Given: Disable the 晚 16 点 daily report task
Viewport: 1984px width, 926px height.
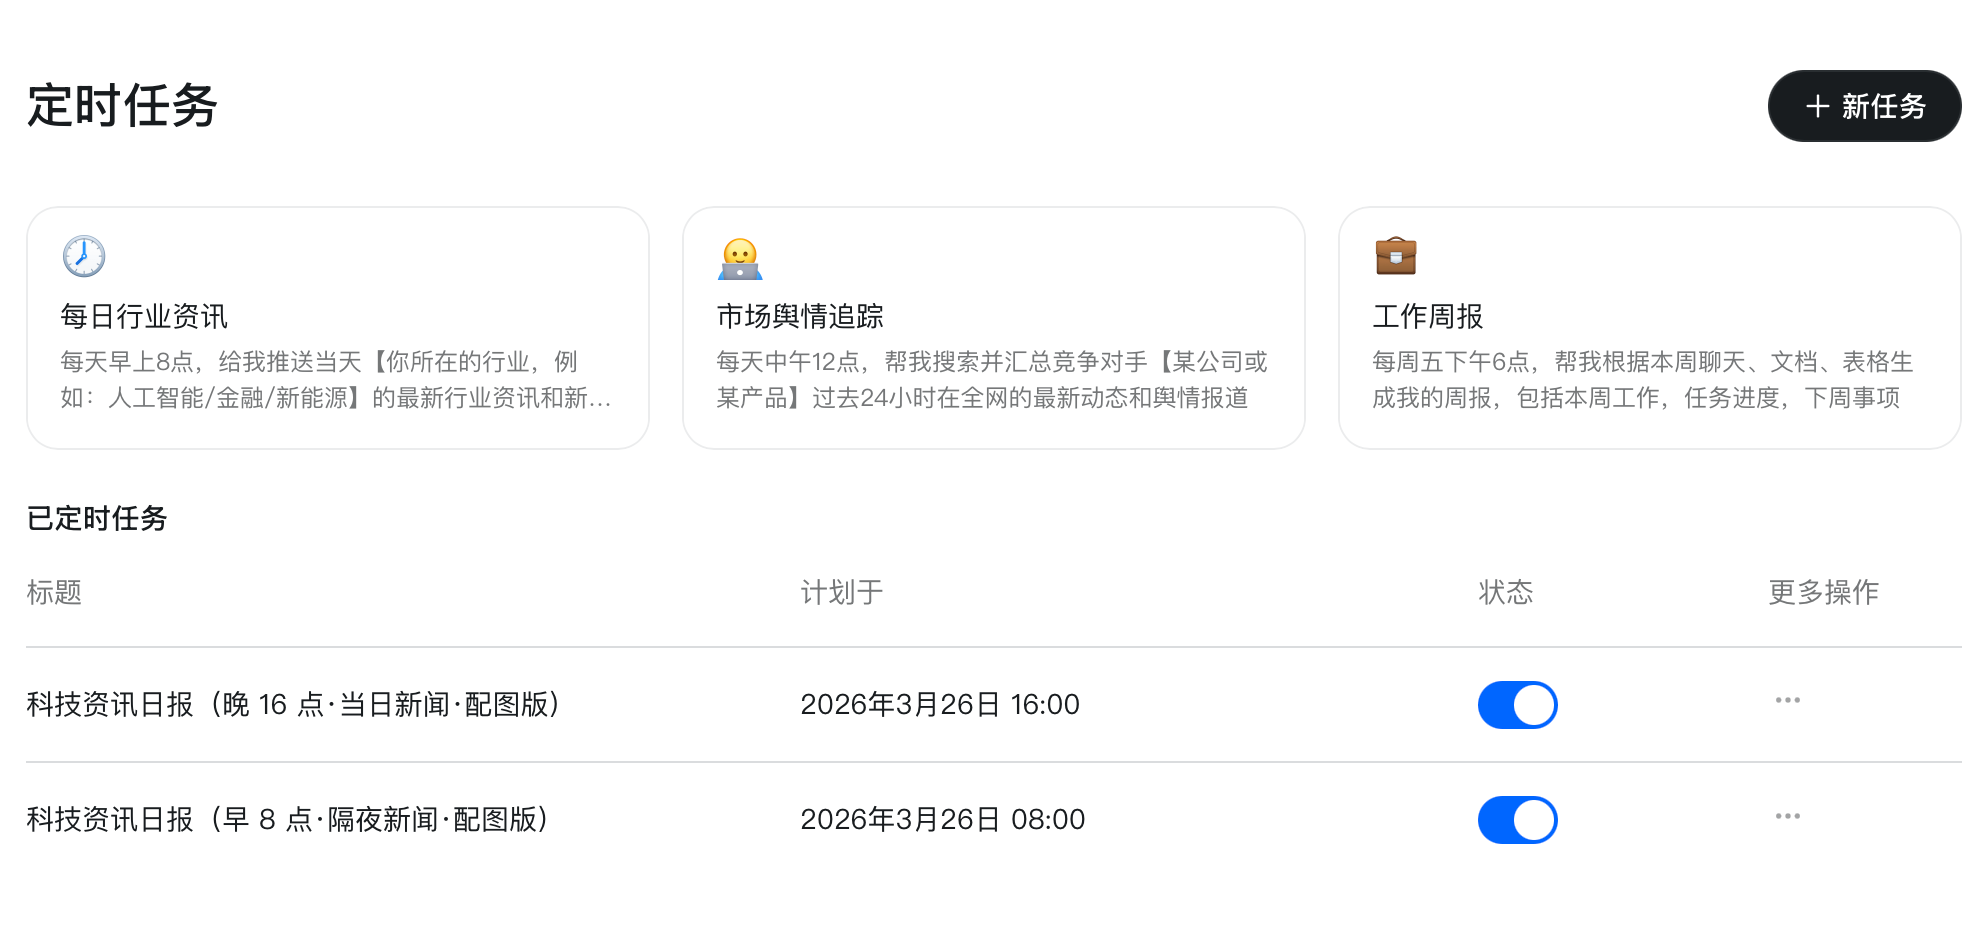Looking at the screenshot, I should click(1517, 704).
